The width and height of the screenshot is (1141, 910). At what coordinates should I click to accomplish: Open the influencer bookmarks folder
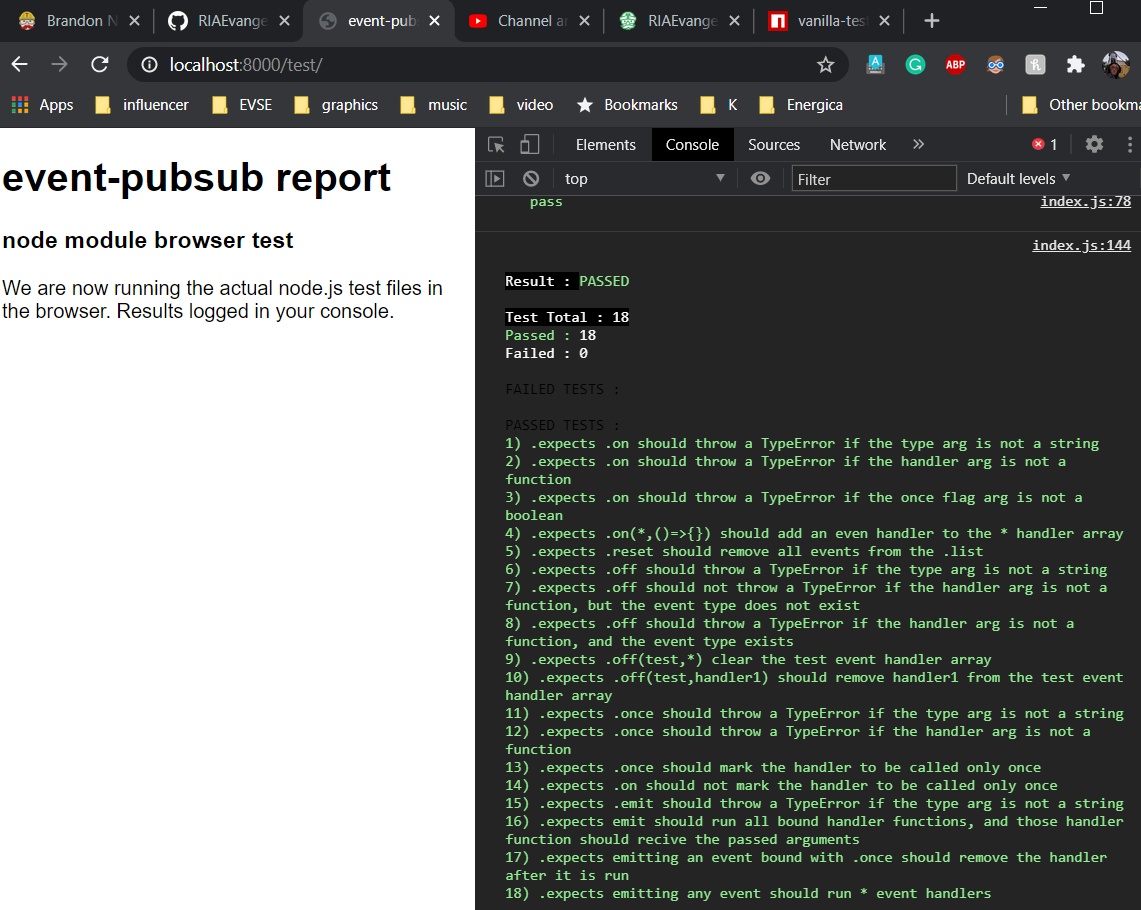[x=143, y=105]
